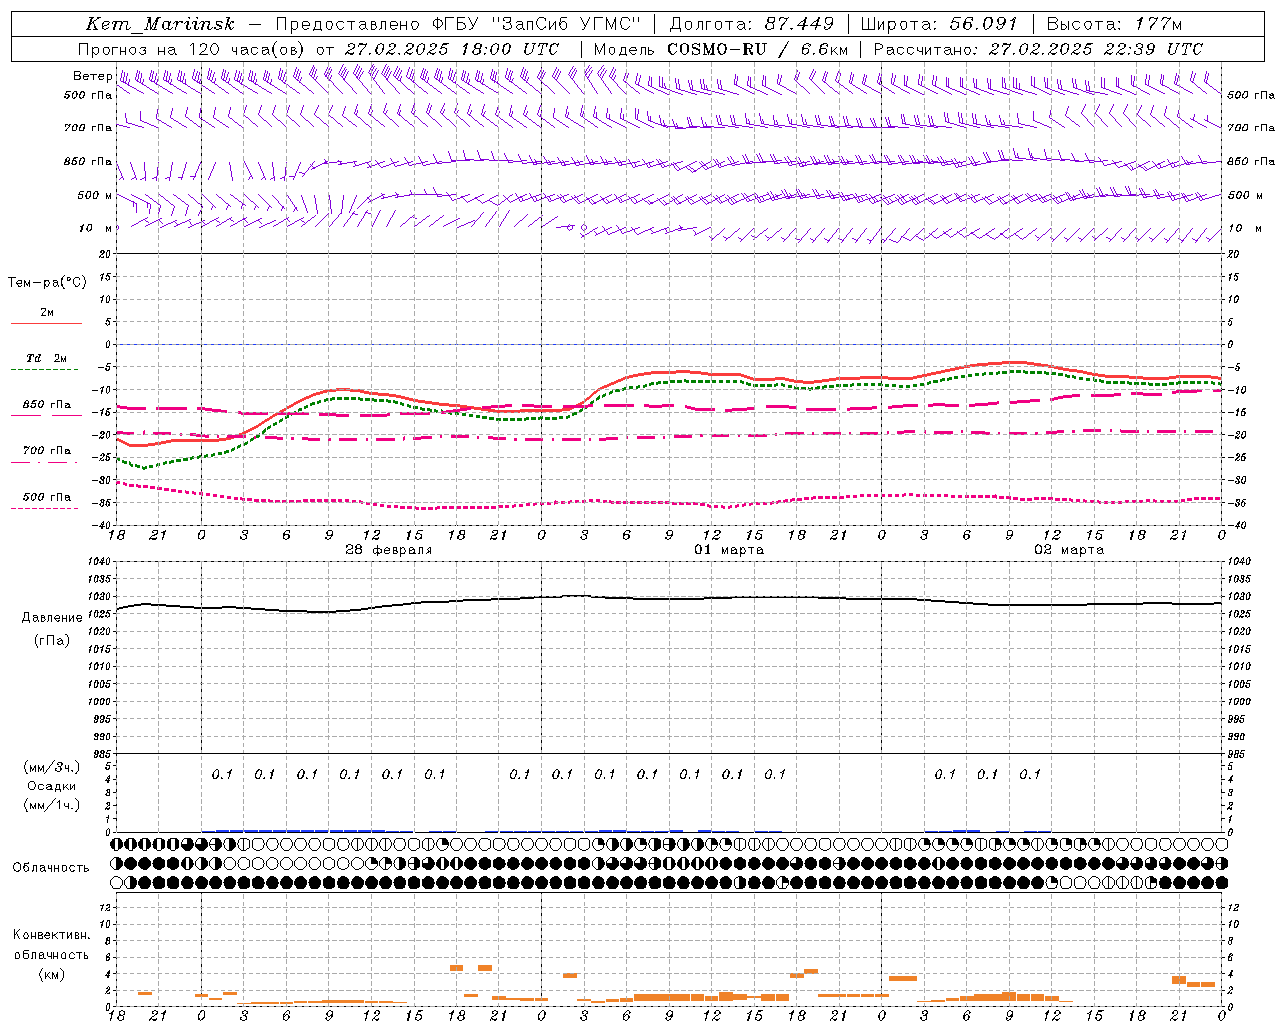Click the Тем-ра(°C) temperature panel label
This screenshot has height=1024, width=1280.
click(x=47, y=283)
